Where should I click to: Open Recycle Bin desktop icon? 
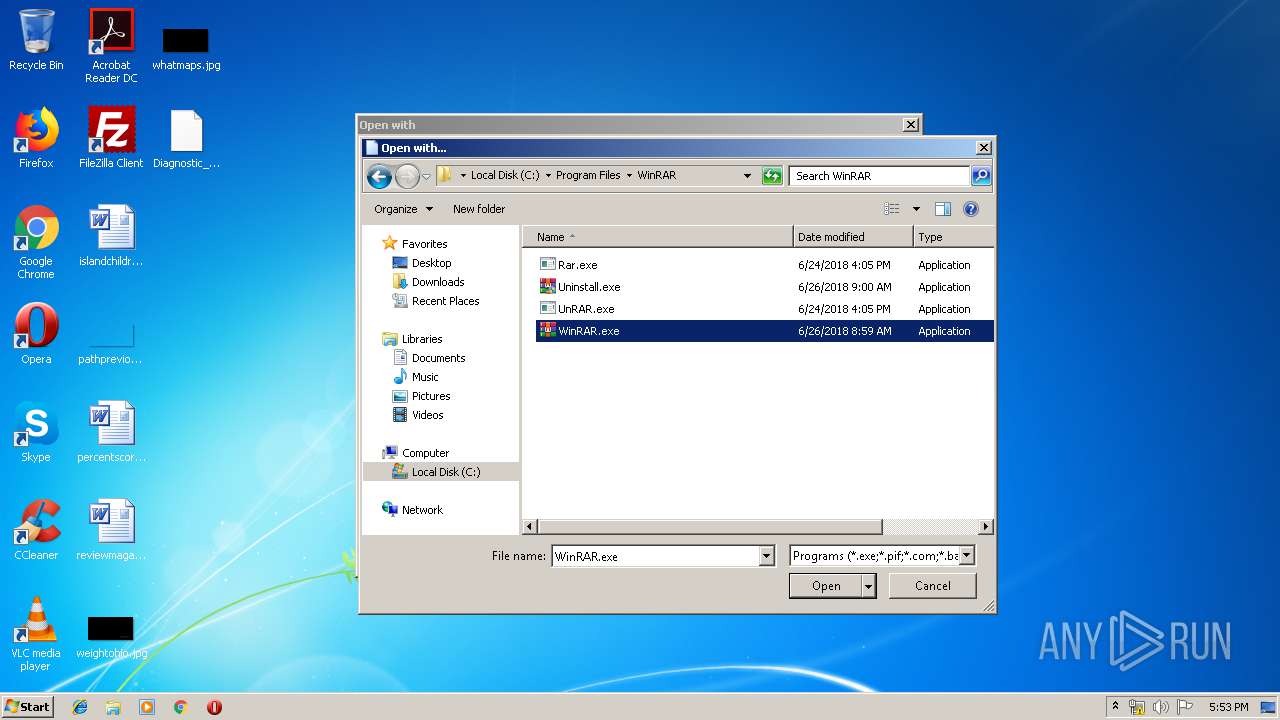[36, 40]
